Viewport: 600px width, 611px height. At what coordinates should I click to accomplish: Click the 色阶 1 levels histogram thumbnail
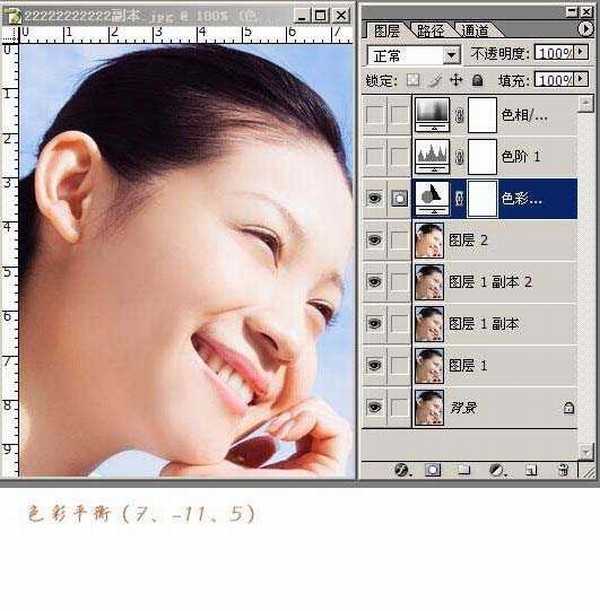click(x=432, y=156)
